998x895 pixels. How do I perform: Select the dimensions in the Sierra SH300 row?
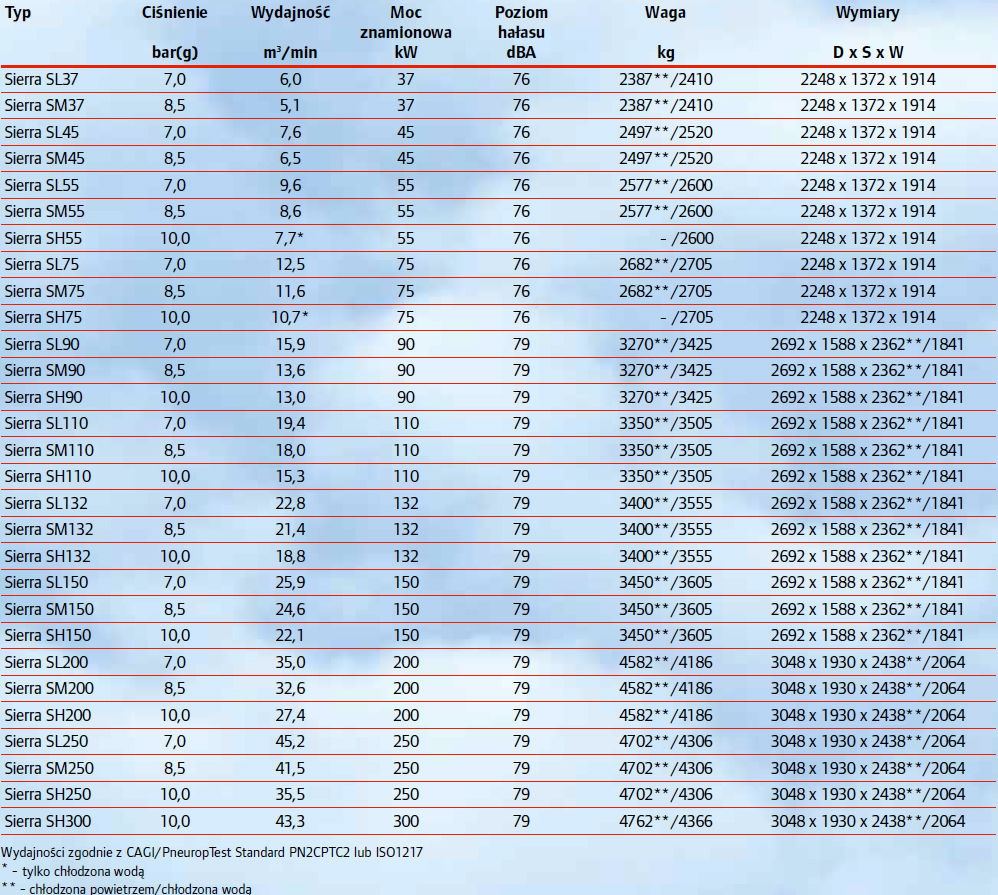point(868,821)
